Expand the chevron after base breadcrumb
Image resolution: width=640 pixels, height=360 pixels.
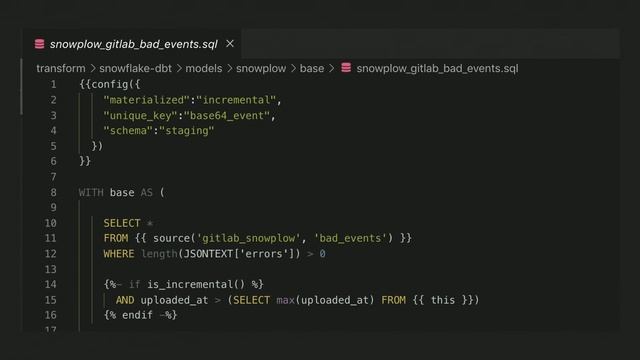[x=331, y=68]
